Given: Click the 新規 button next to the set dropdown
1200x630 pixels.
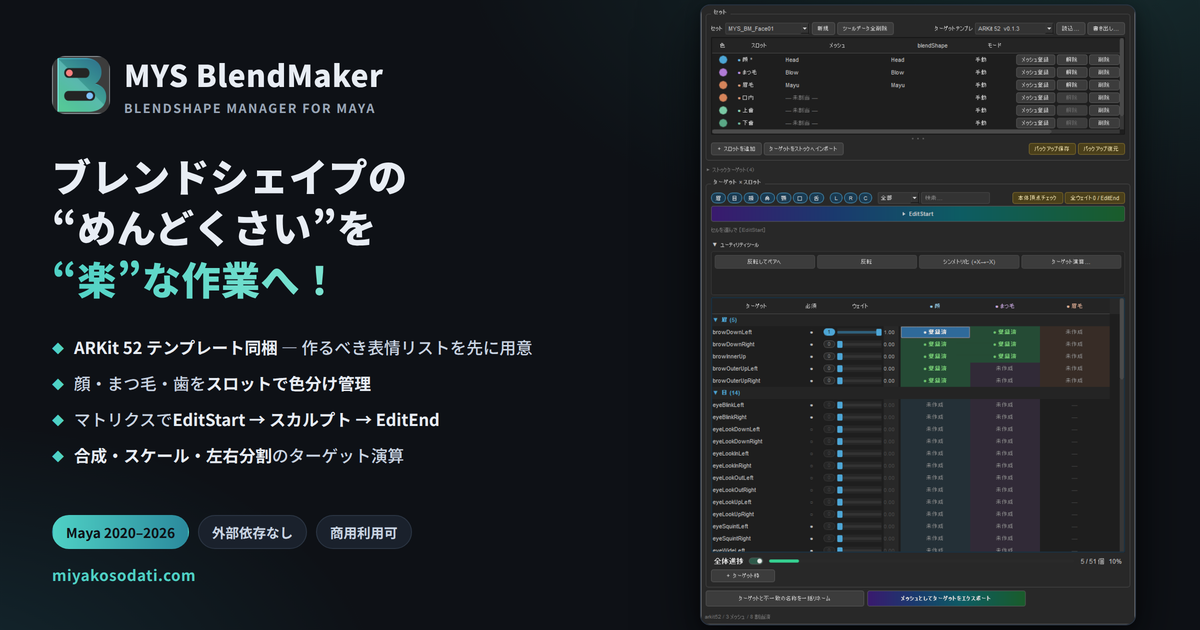Looking at the screenshot, I should click(x=824, y=28).
